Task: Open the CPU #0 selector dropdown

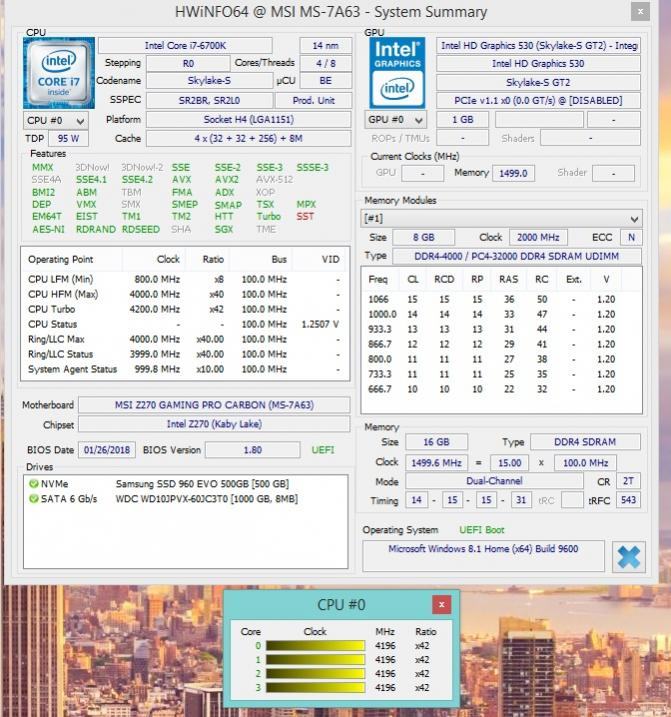Action: (x=55, y=121)
